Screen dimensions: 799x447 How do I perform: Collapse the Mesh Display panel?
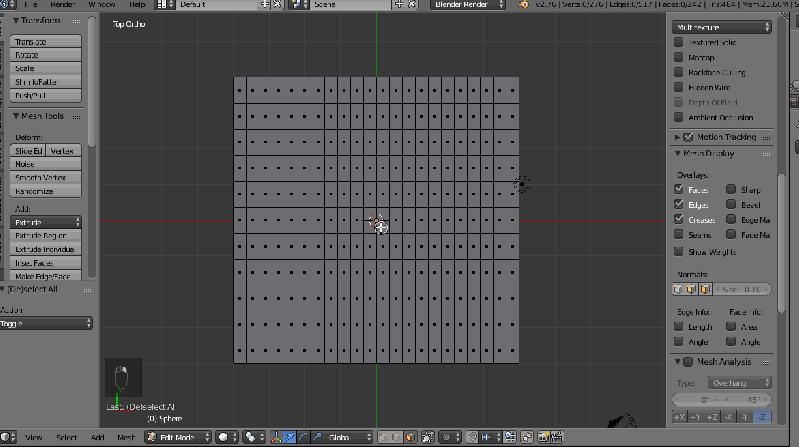[x=677, y=153]
